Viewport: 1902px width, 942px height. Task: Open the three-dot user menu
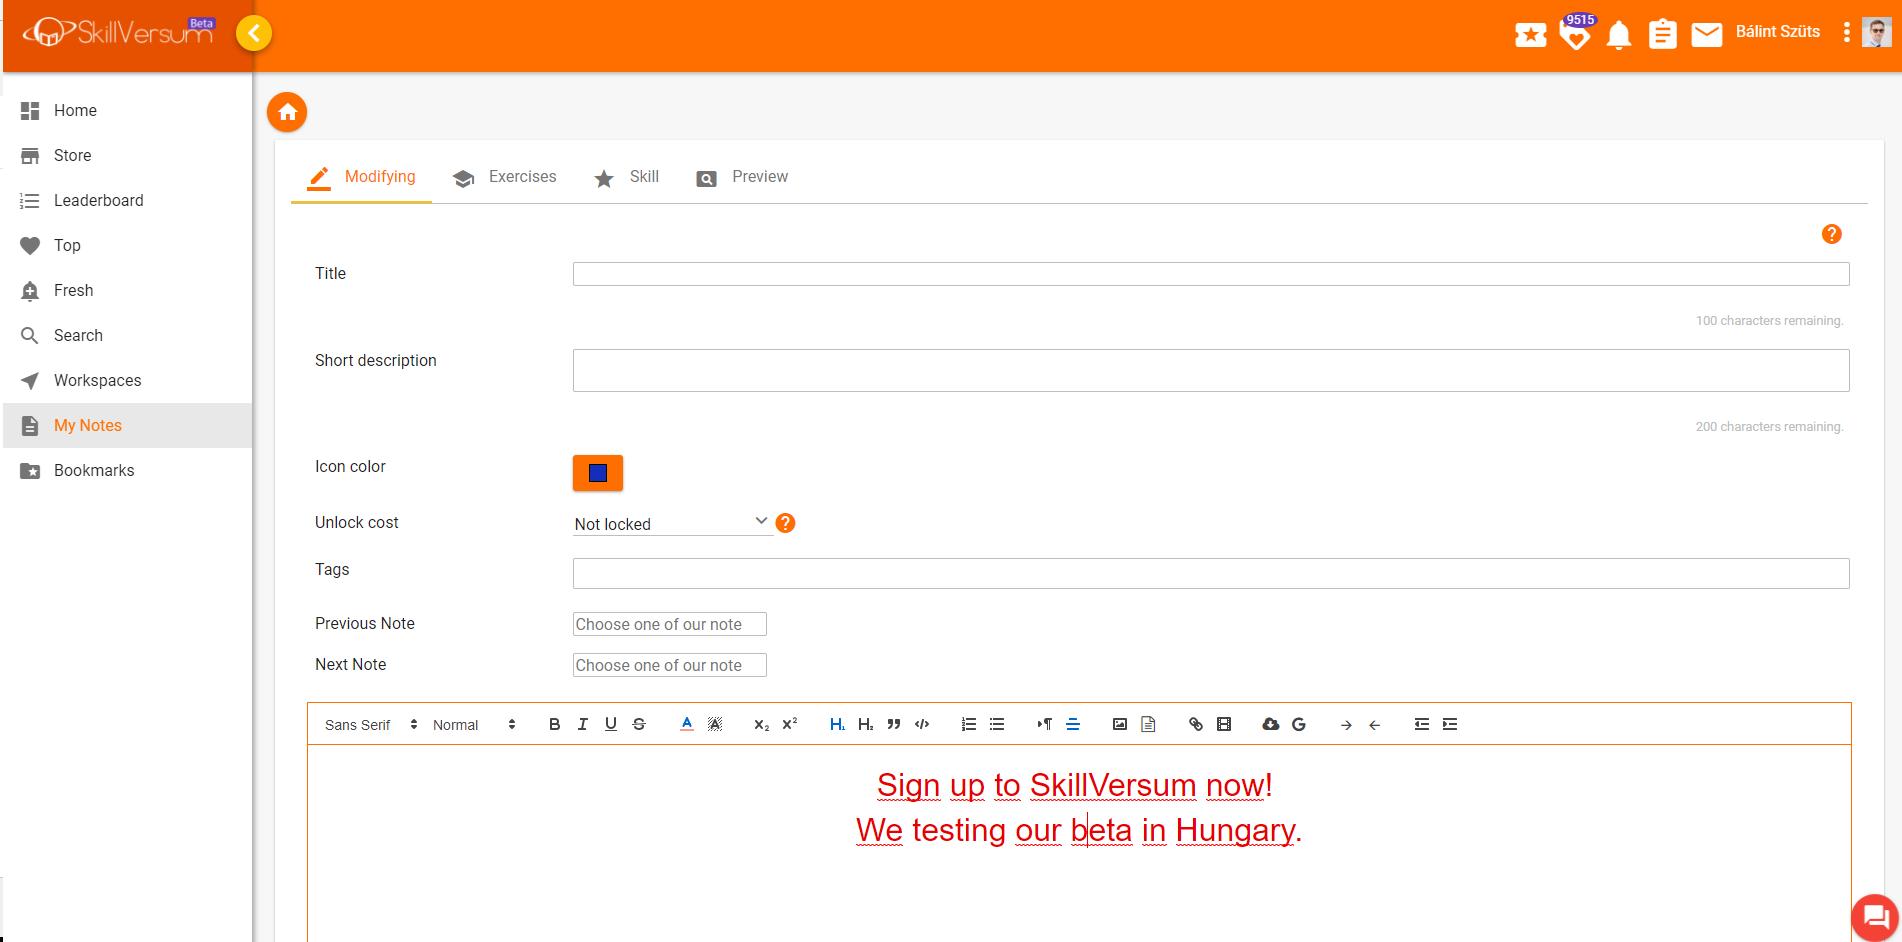tap(1846, 32)
